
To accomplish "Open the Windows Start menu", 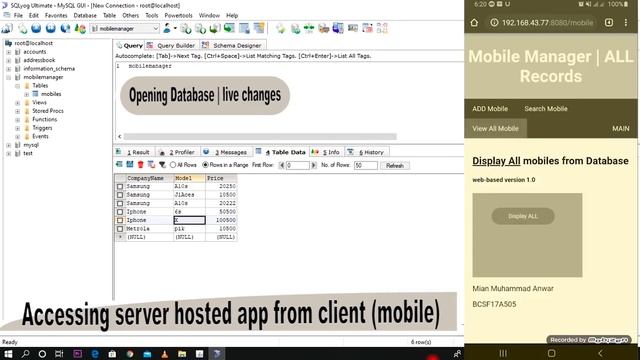I will point(8,353).
